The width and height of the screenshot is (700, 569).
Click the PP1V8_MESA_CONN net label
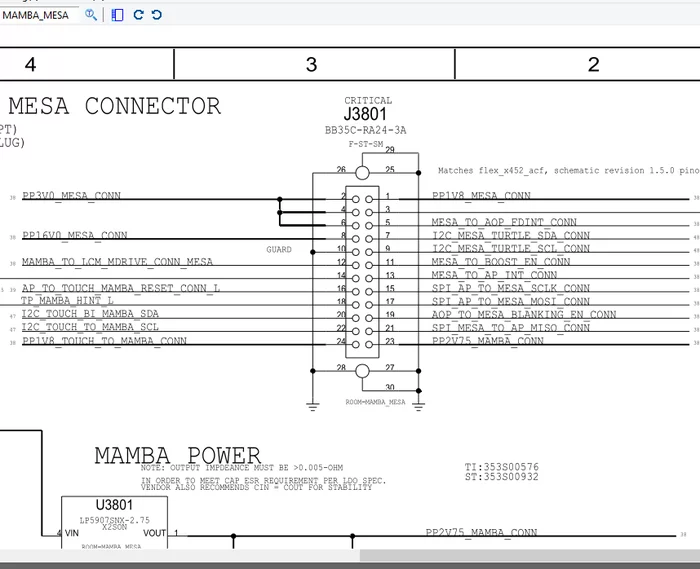481,195
